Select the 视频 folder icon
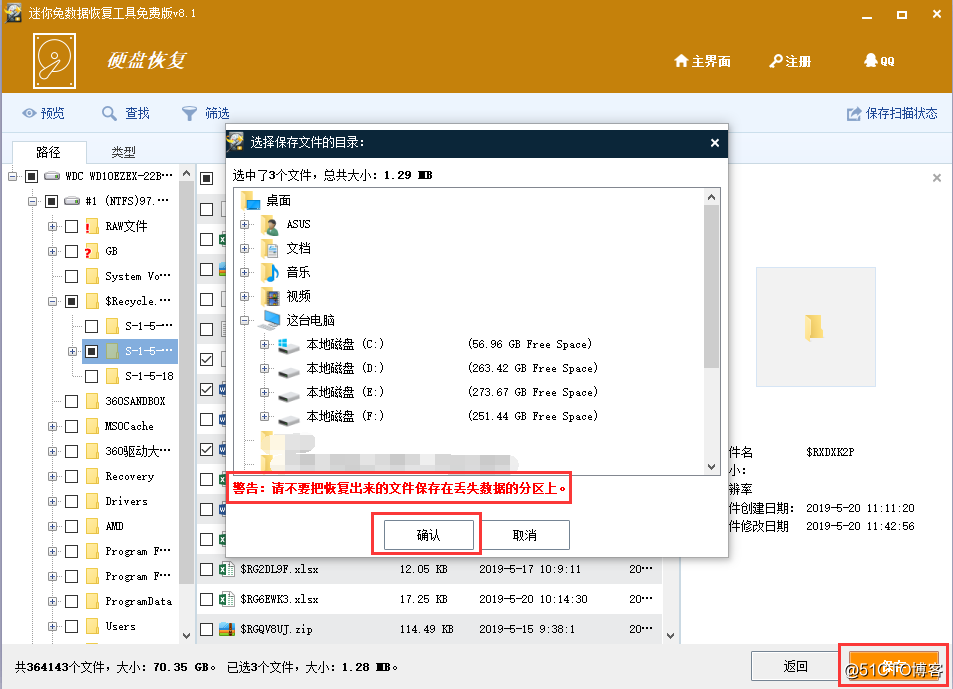The width and height of the screenshot is (953, 689). pyautogui.click(x=270, y=297)
